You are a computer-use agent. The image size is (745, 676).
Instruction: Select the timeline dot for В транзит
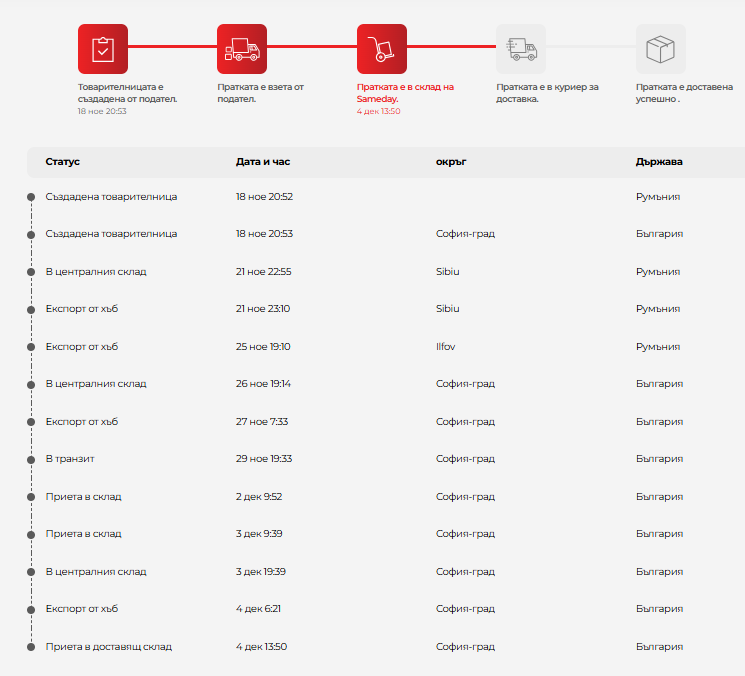coord(31,459)
